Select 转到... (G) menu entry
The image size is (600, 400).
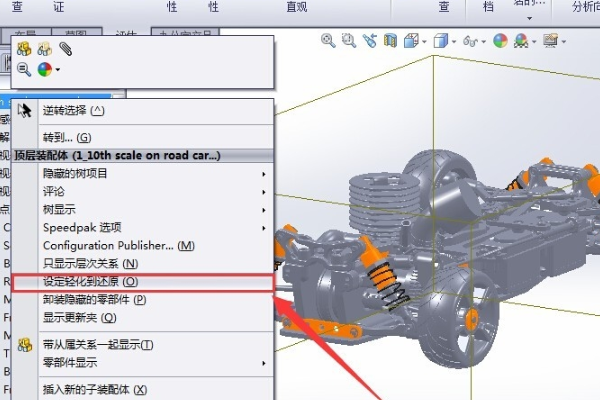coord(143,137)
